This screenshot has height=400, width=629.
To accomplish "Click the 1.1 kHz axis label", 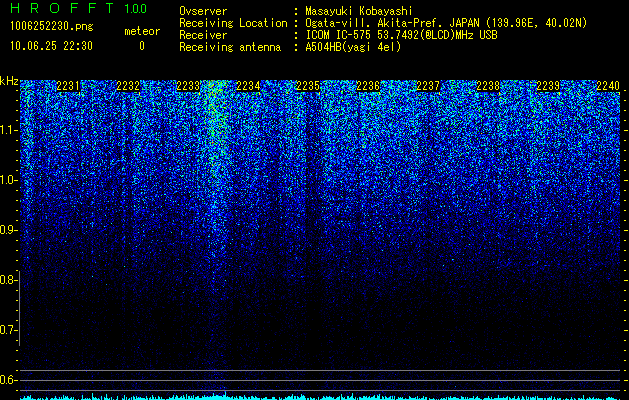I will (7, 130).
